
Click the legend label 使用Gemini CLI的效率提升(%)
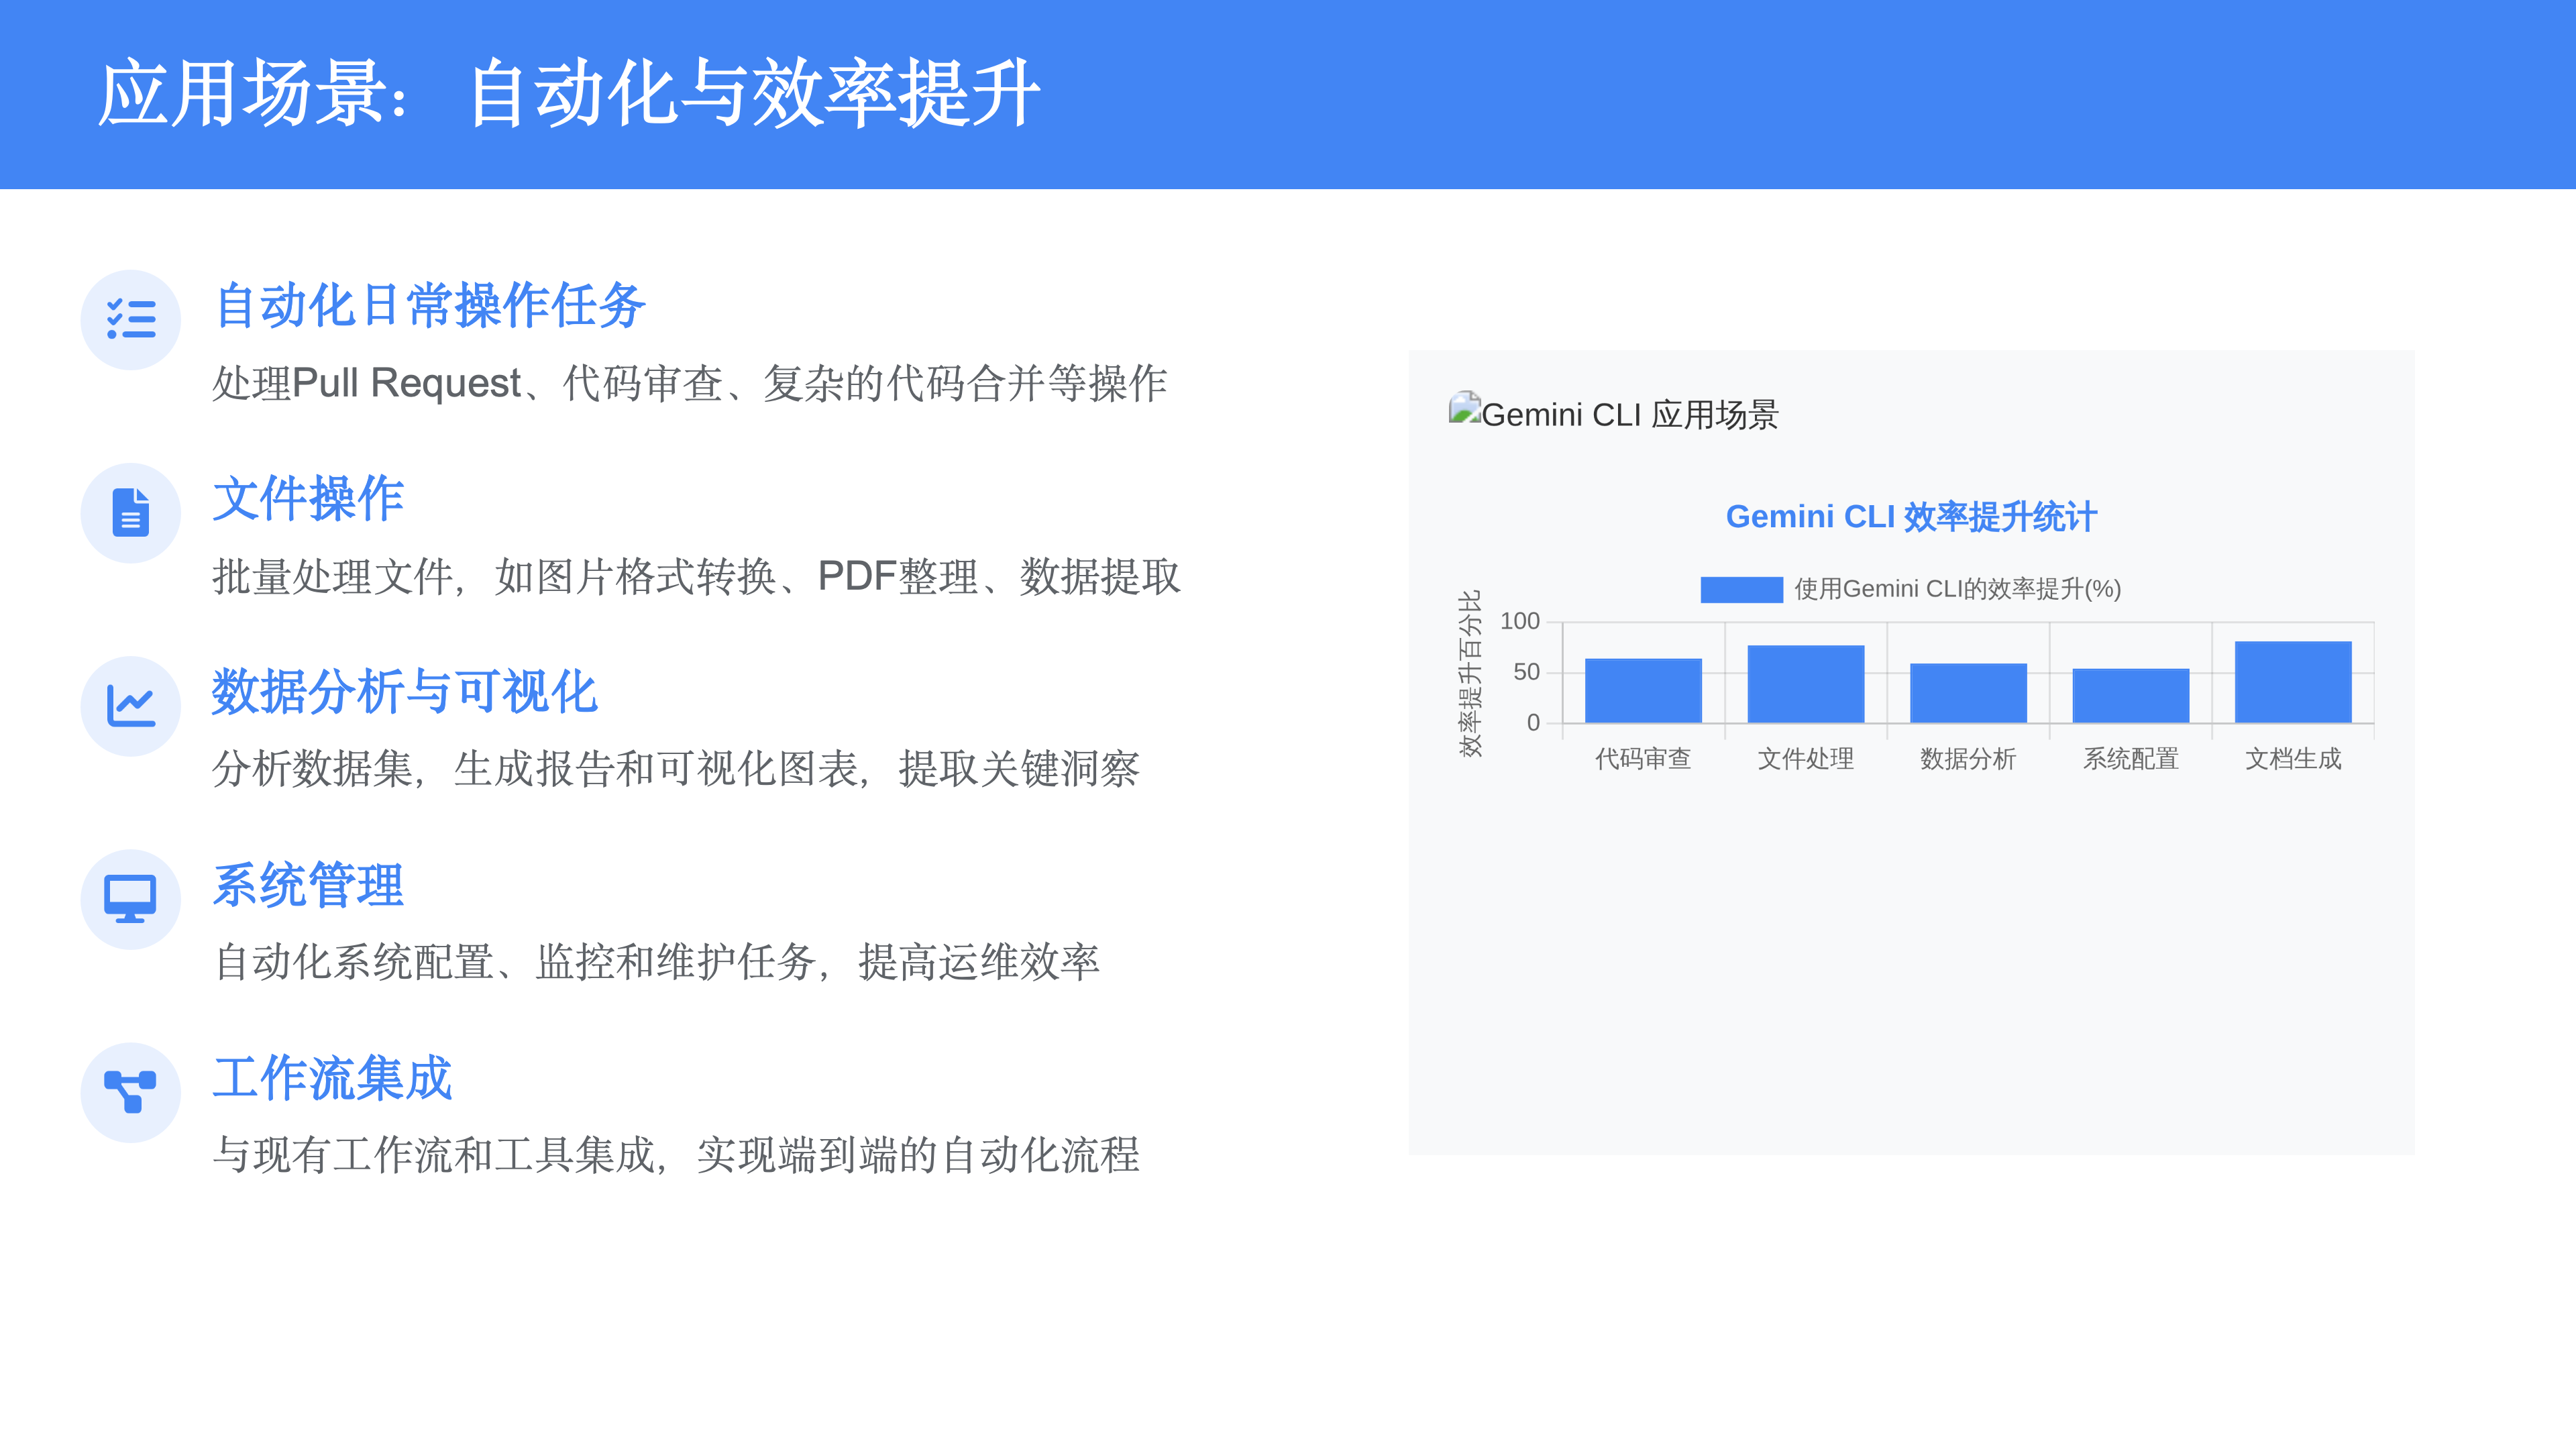pos(1957,589)
